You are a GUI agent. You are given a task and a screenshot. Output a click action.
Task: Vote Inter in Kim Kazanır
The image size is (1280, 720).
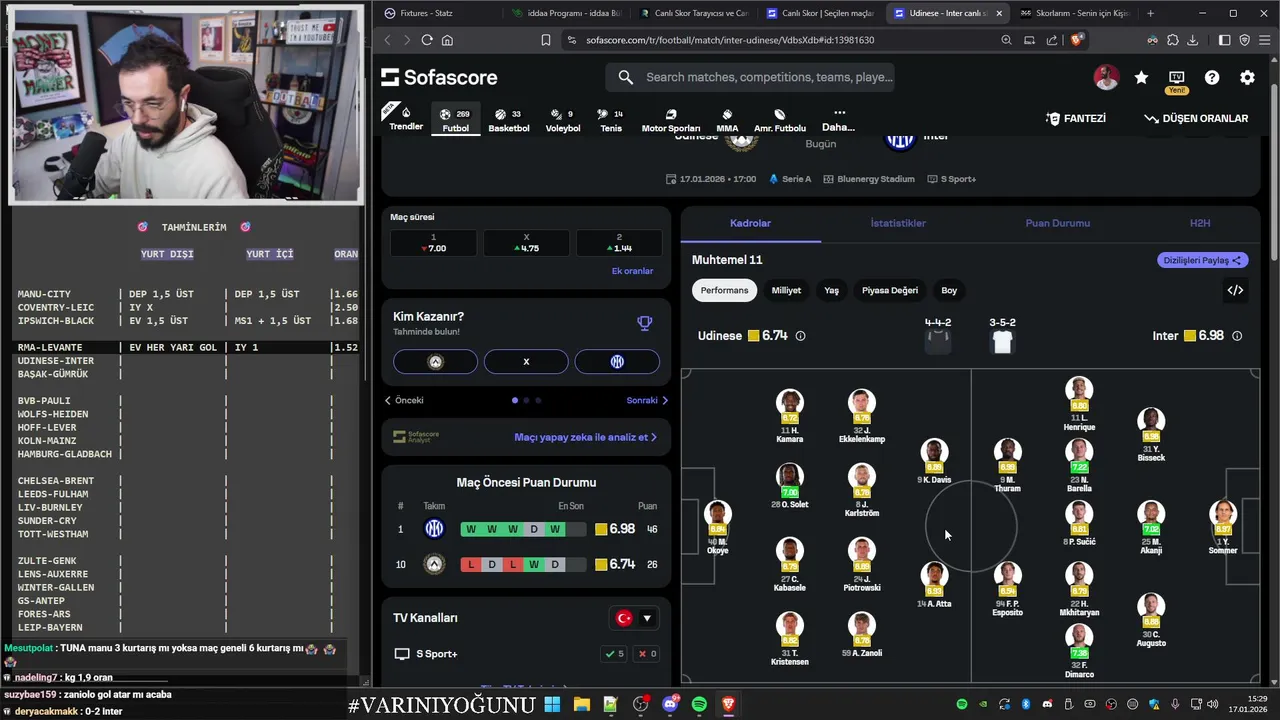[617, 362]
